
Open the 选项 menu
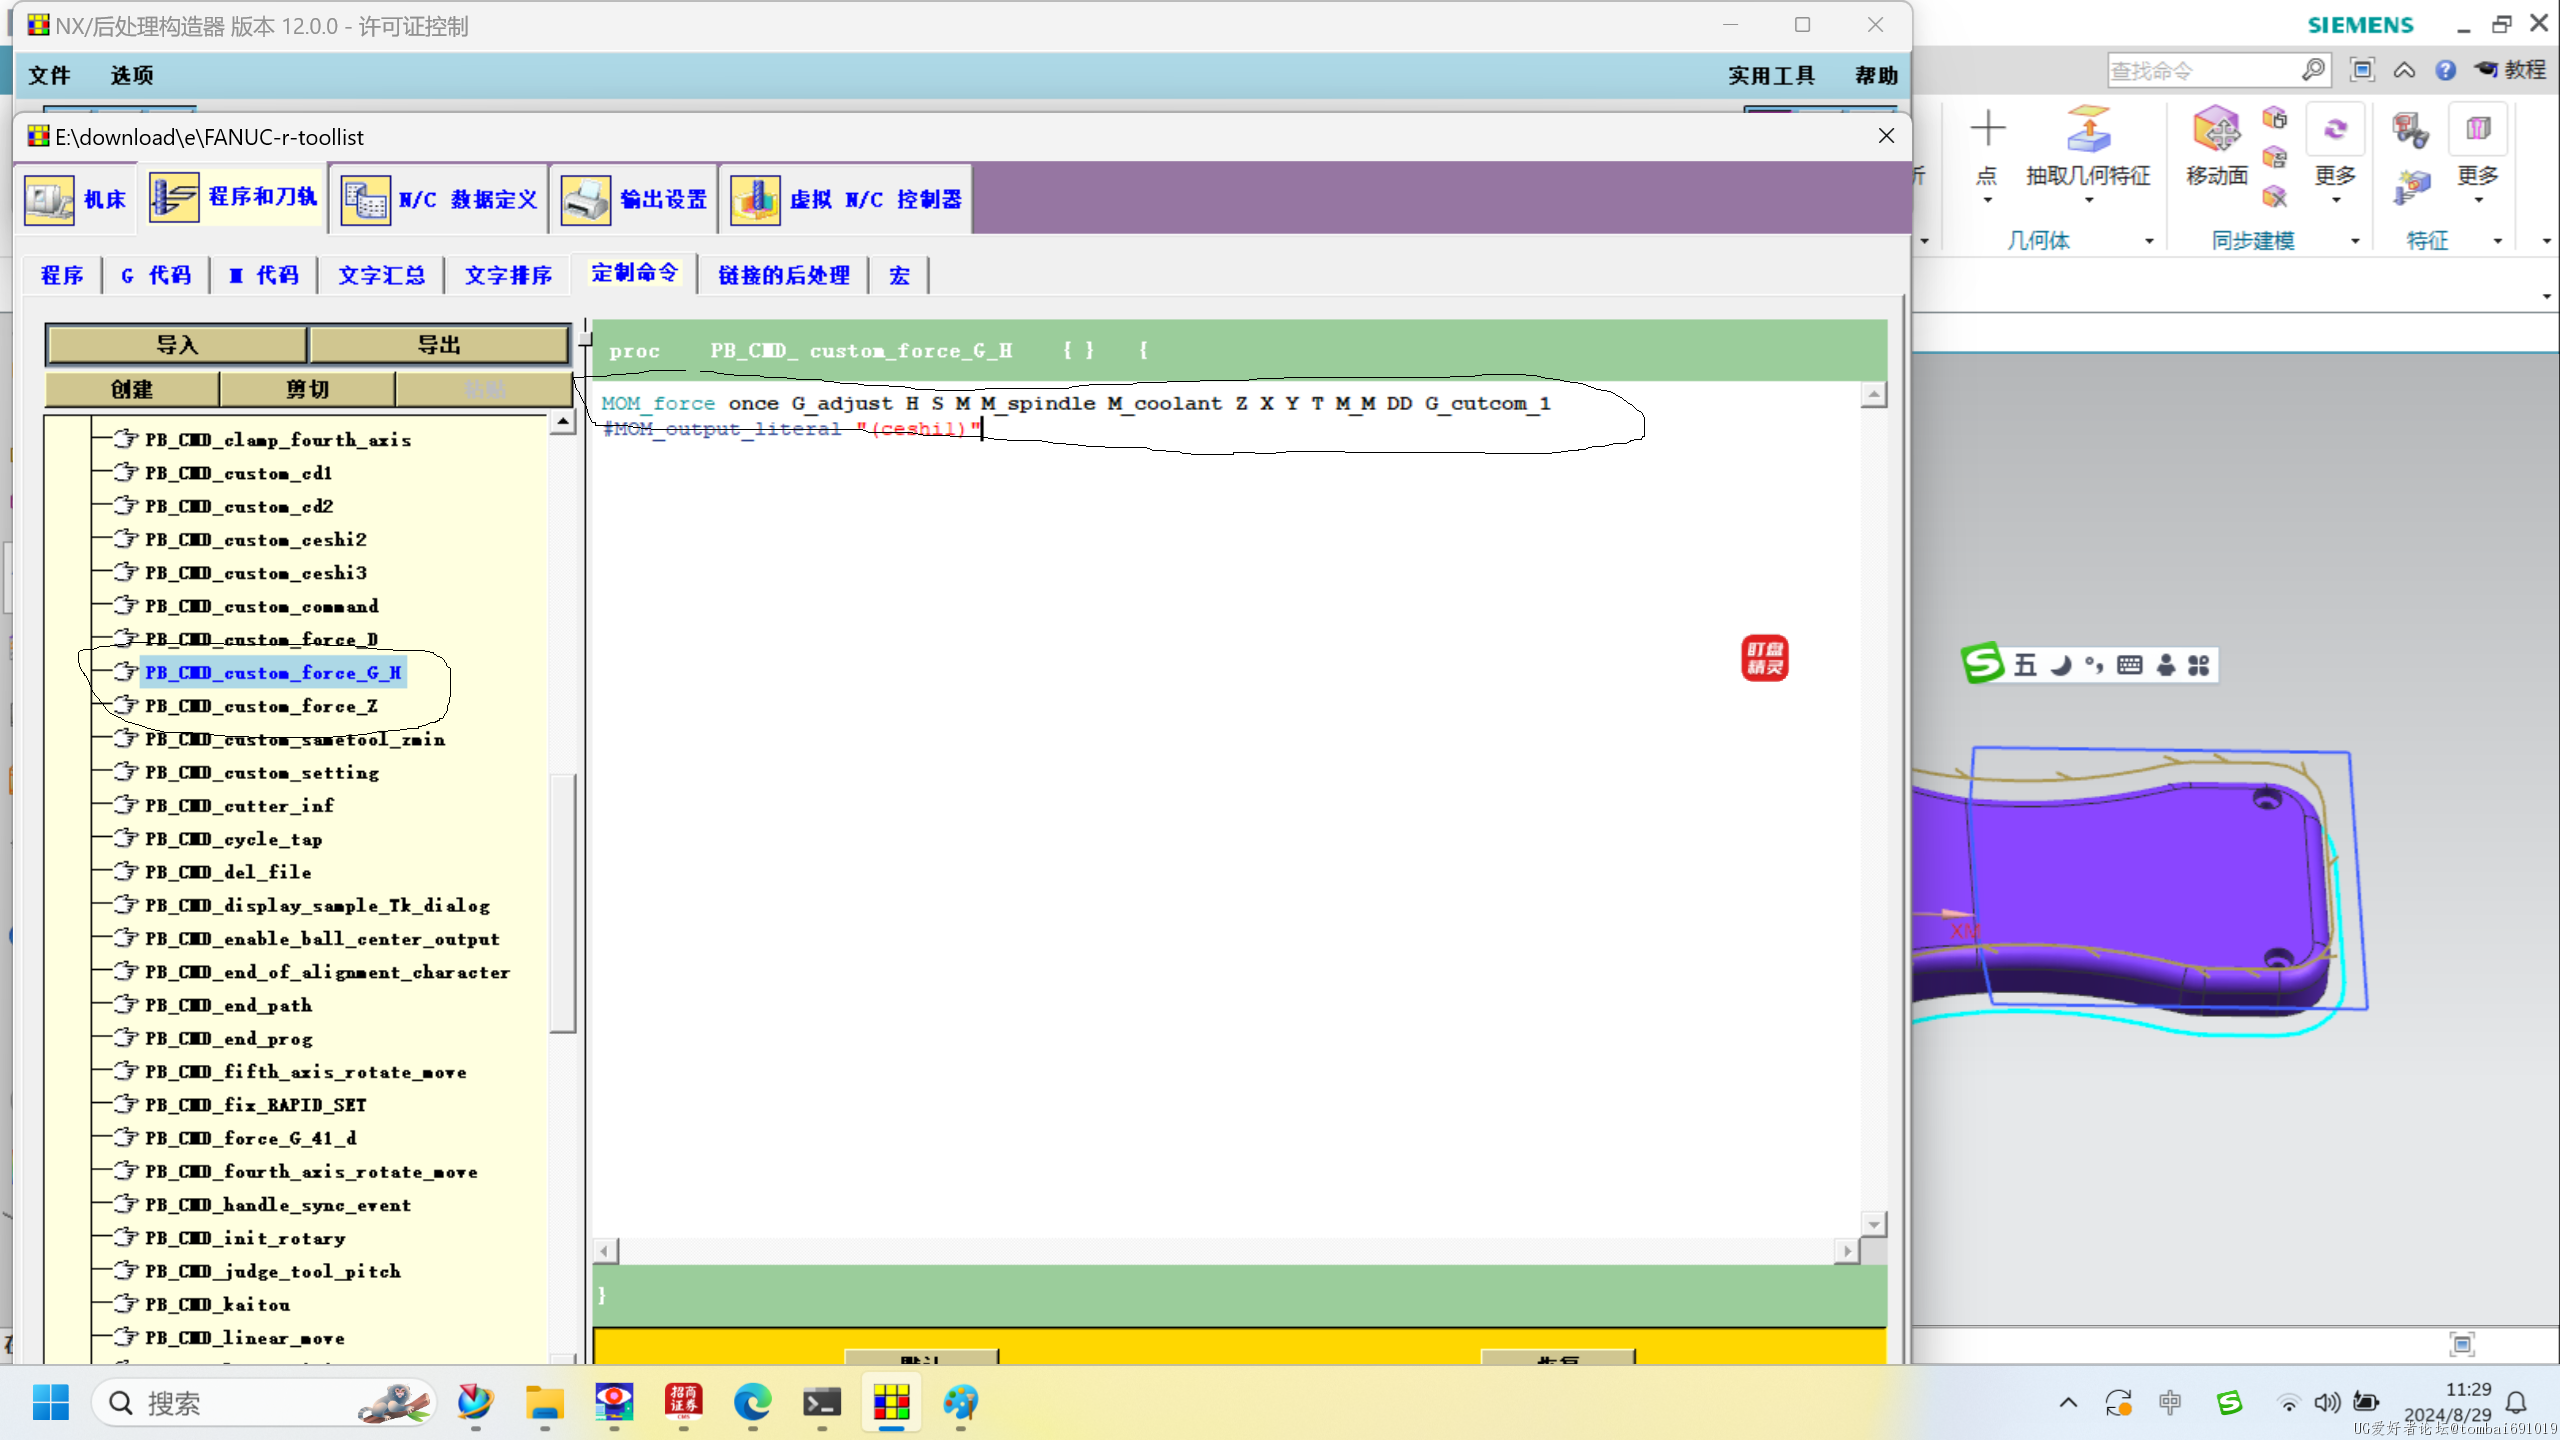click(x=132, y=75)
